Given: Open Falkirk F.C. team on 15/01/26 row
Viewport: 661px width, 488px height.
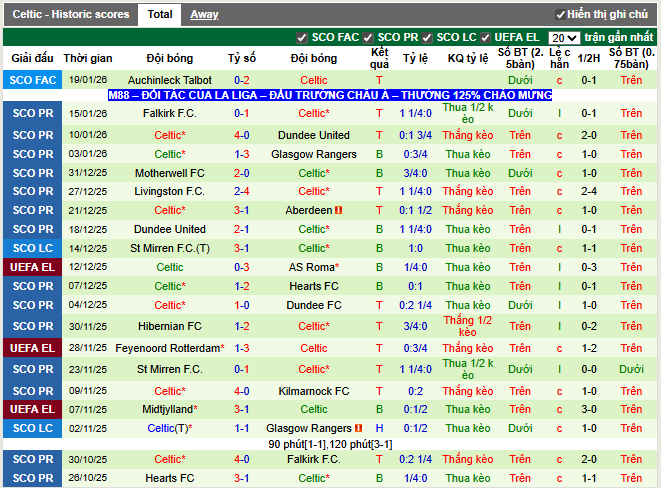Looking at the screenshot, I should (x=170, y=113).
